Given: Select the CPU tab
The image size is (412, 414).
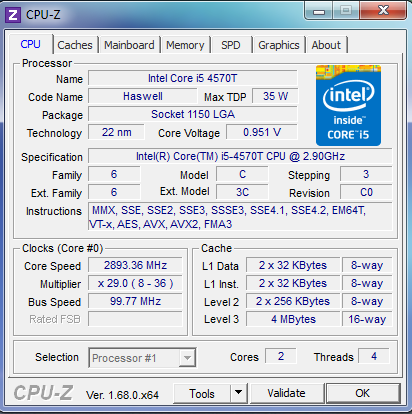Looking at the screenshot, I should [x=30, y=44].
